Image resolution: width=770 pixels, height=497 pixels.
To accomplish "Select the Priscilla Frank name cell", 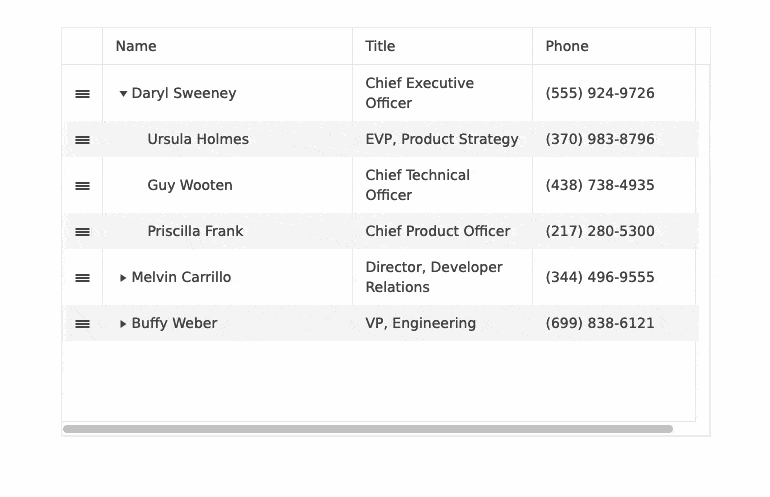I will (x=195, y=232).
